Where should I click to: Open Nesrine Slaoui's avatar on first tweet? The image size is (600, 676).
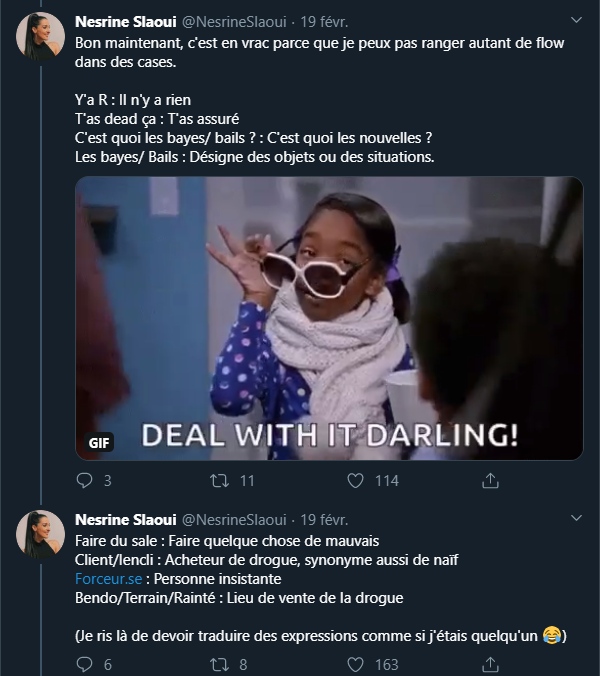(x=40, y=37)
